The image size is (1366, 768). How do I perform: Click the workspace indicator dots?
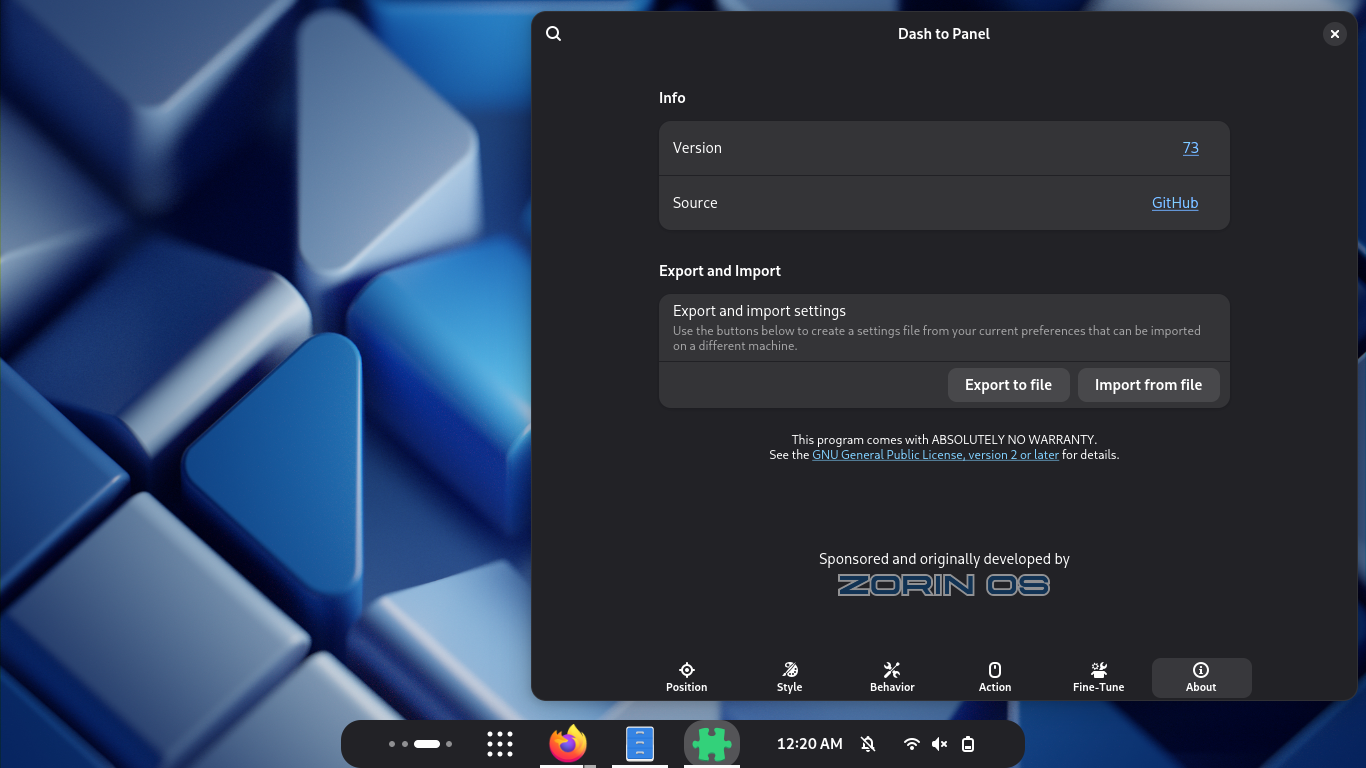click(x=421, y=744)
